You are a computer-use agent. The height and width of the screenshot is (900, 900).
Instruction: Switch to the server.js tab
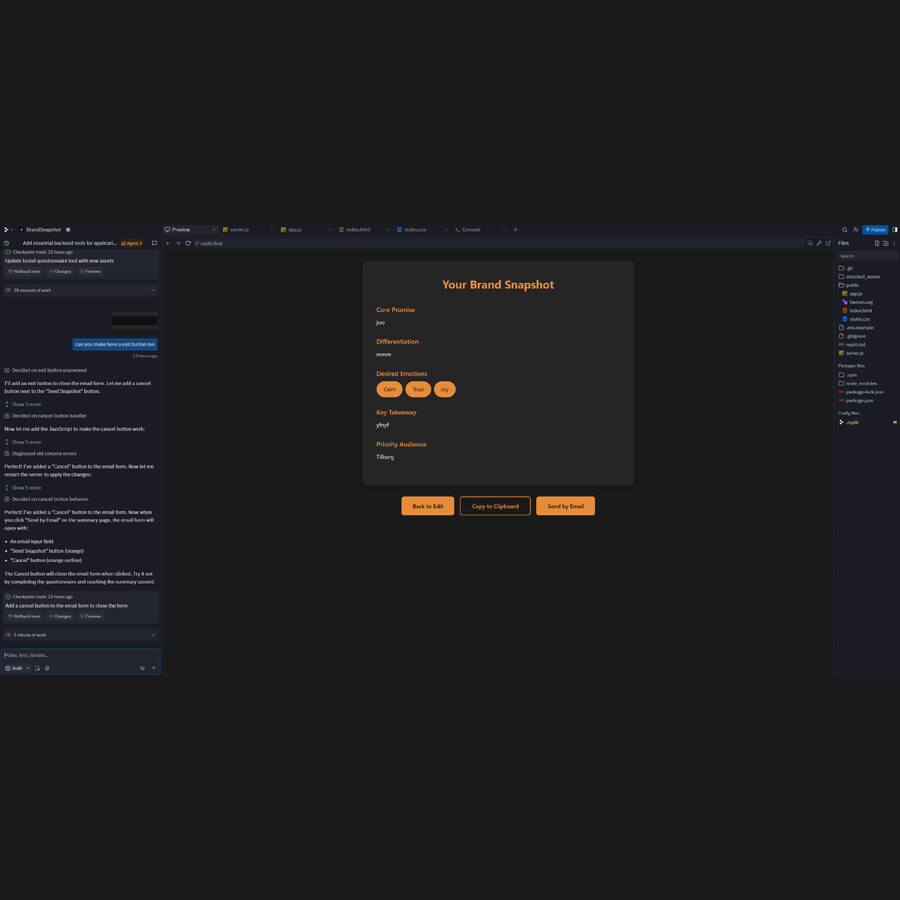tap(238, 230)
